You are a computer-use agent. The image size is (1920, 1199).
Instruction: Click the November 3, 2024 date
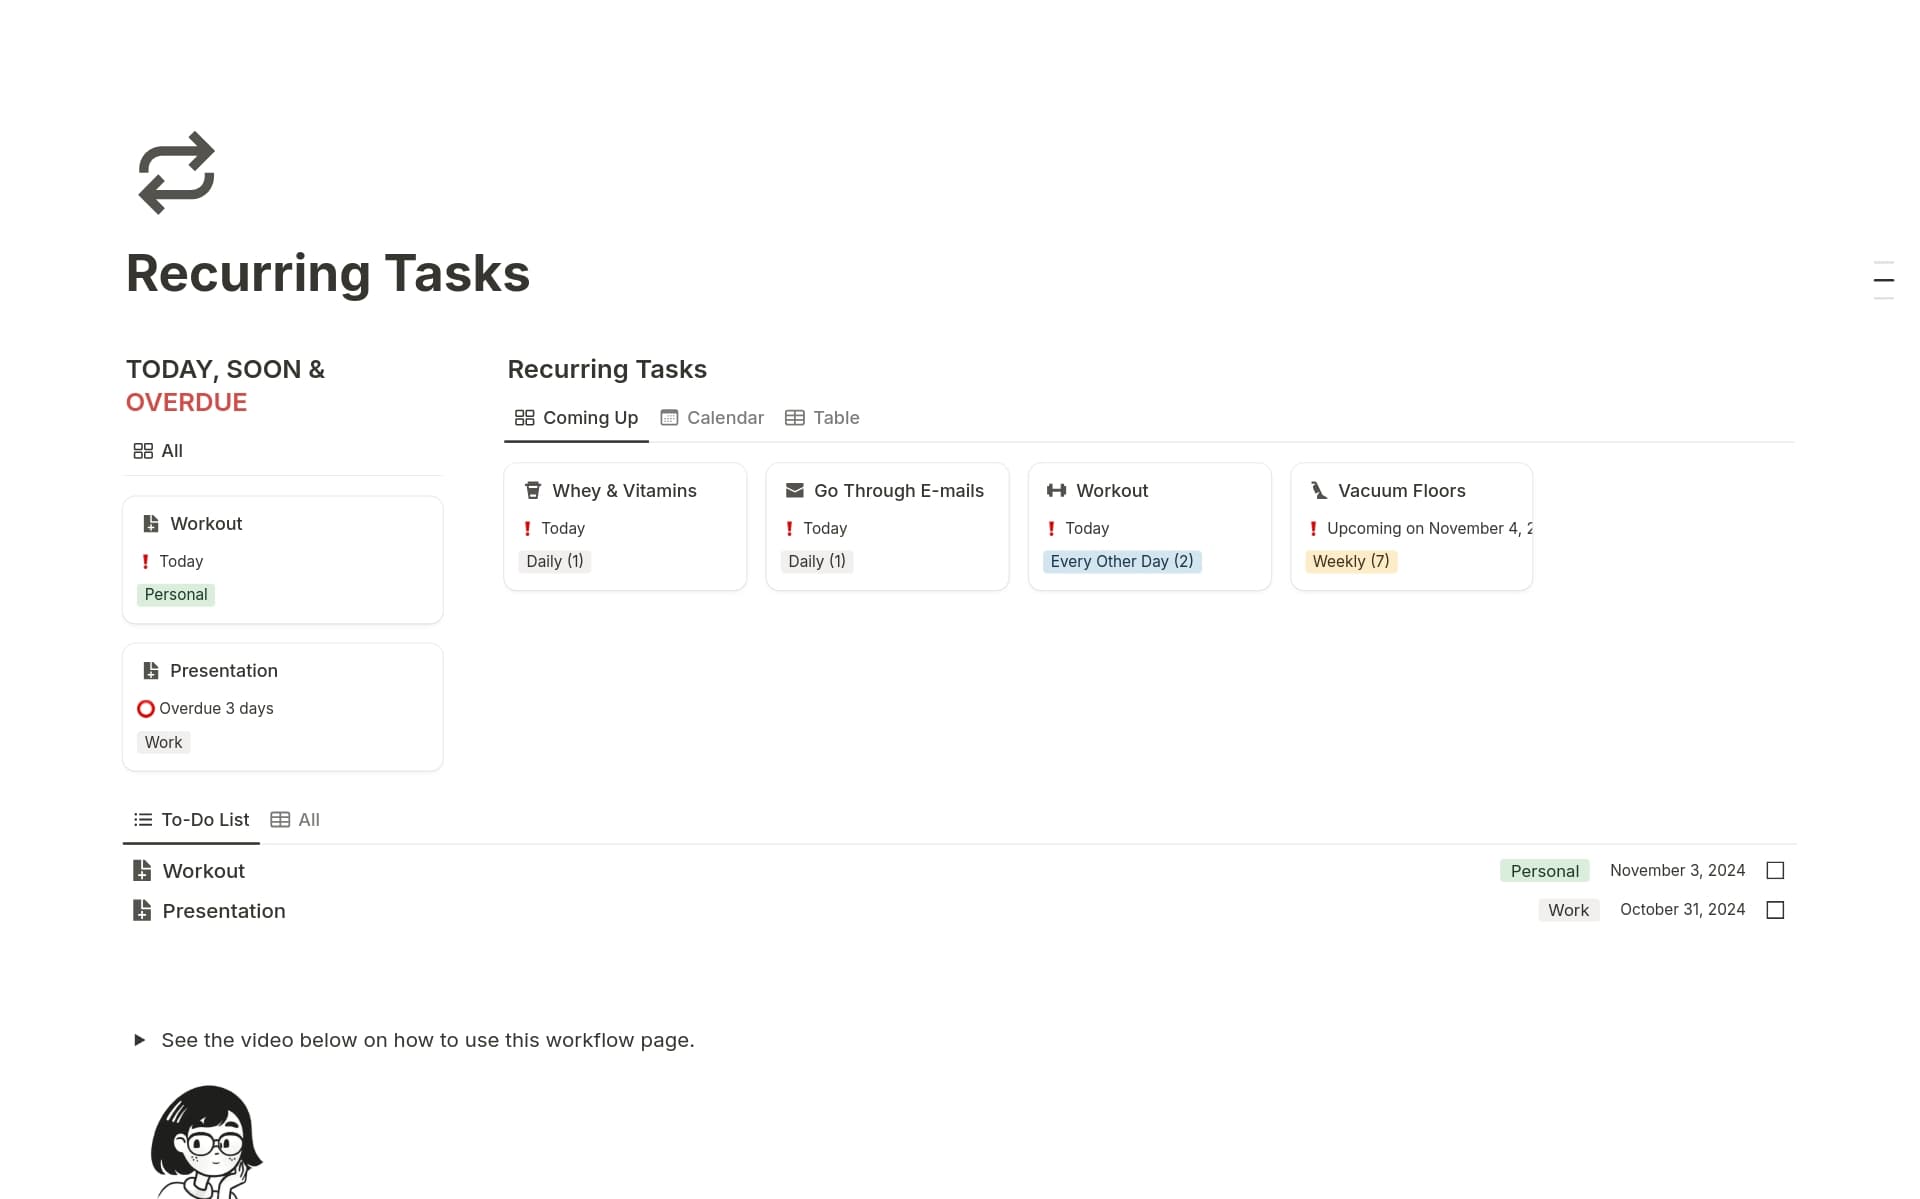1677,871
